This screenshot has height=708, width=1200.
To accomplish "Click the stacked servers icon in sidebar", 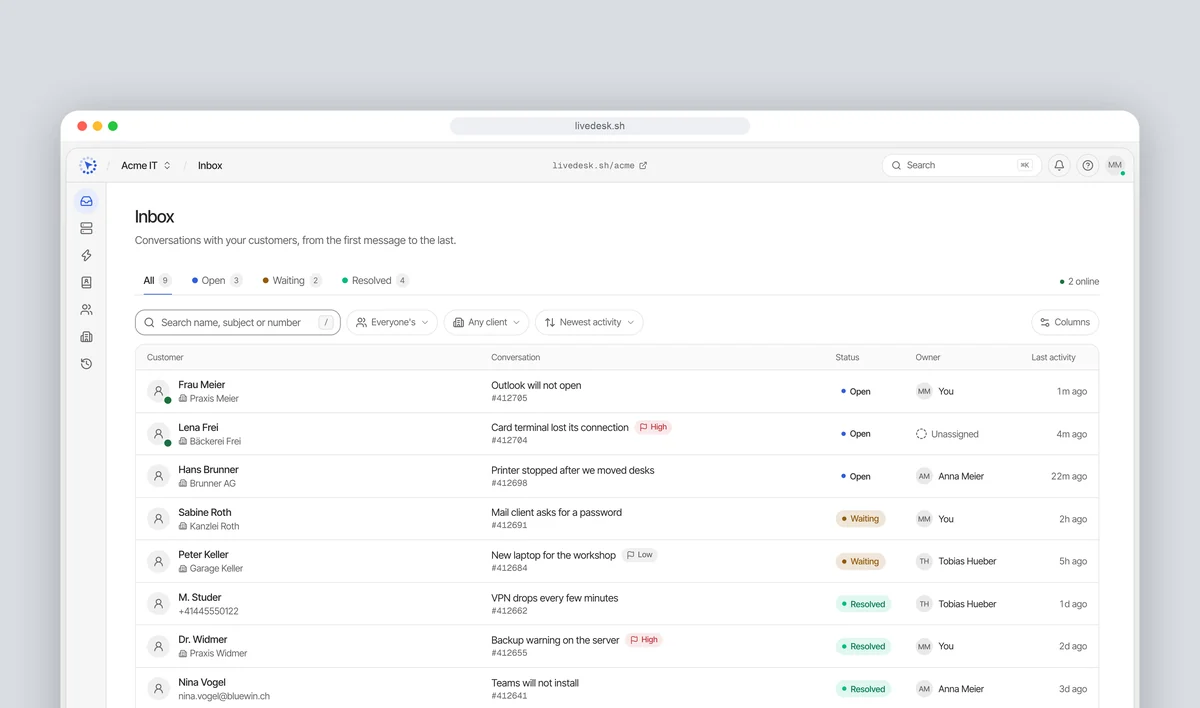I will click(86, 228).
